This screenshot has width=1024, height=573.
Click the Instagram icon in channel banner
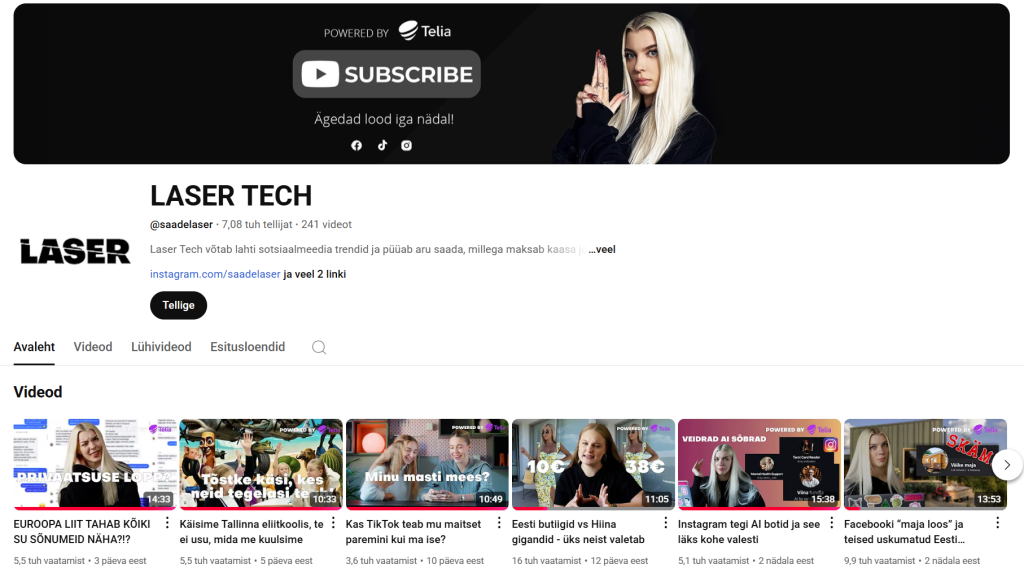coord(407,146)
